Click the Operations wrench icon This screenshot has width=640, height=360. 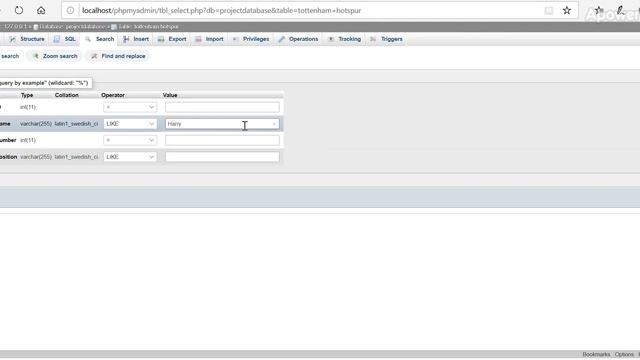click(x=282, y=39)
